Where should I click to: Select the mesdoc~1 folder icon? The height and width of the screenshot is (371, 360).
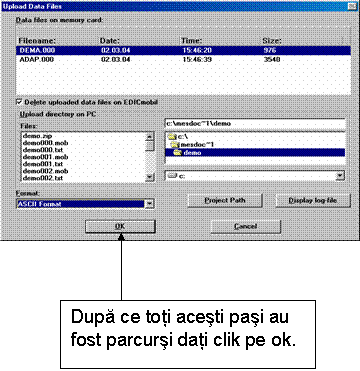pos(175,145)
